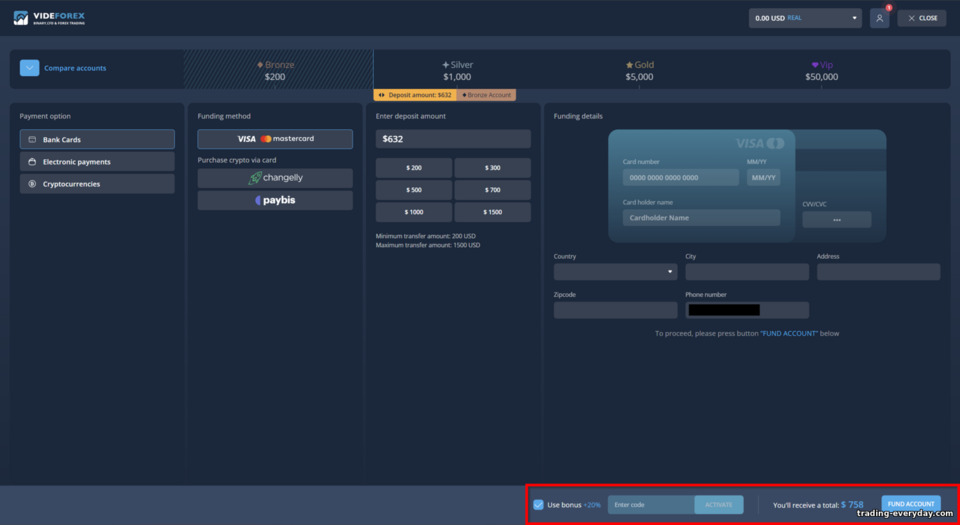The image size is (960, 525).
Task: Open the Compare accounts link
Action: click(x=75, y=68)
